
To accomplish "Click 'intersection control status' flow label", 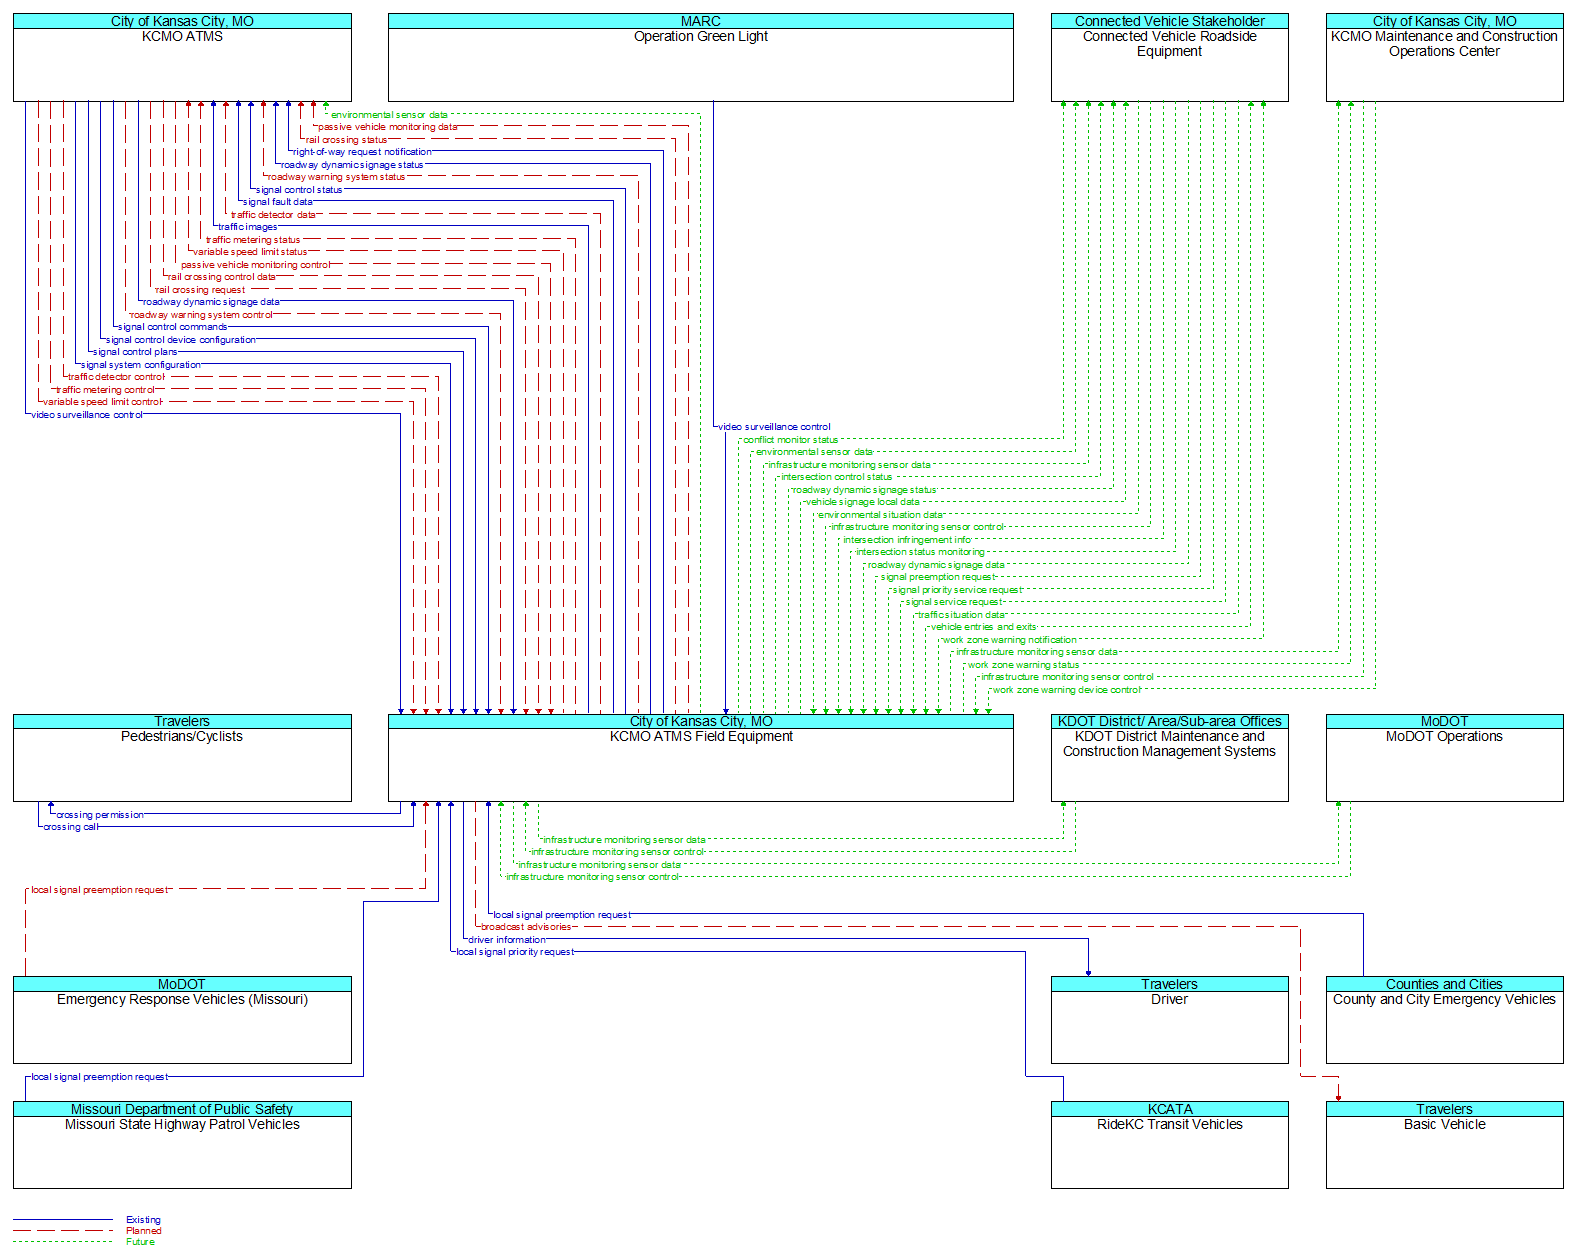I will pyautogui.click(x=837, y=477).
